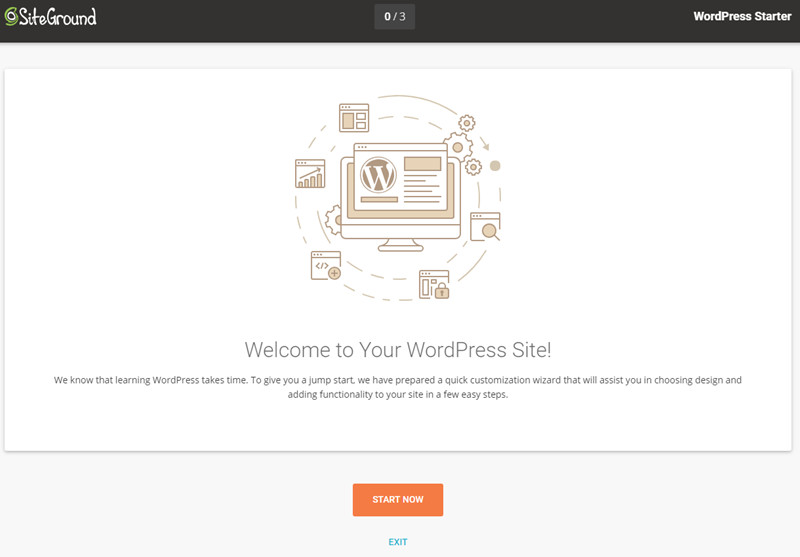Click the code brackets window icon

326,265
